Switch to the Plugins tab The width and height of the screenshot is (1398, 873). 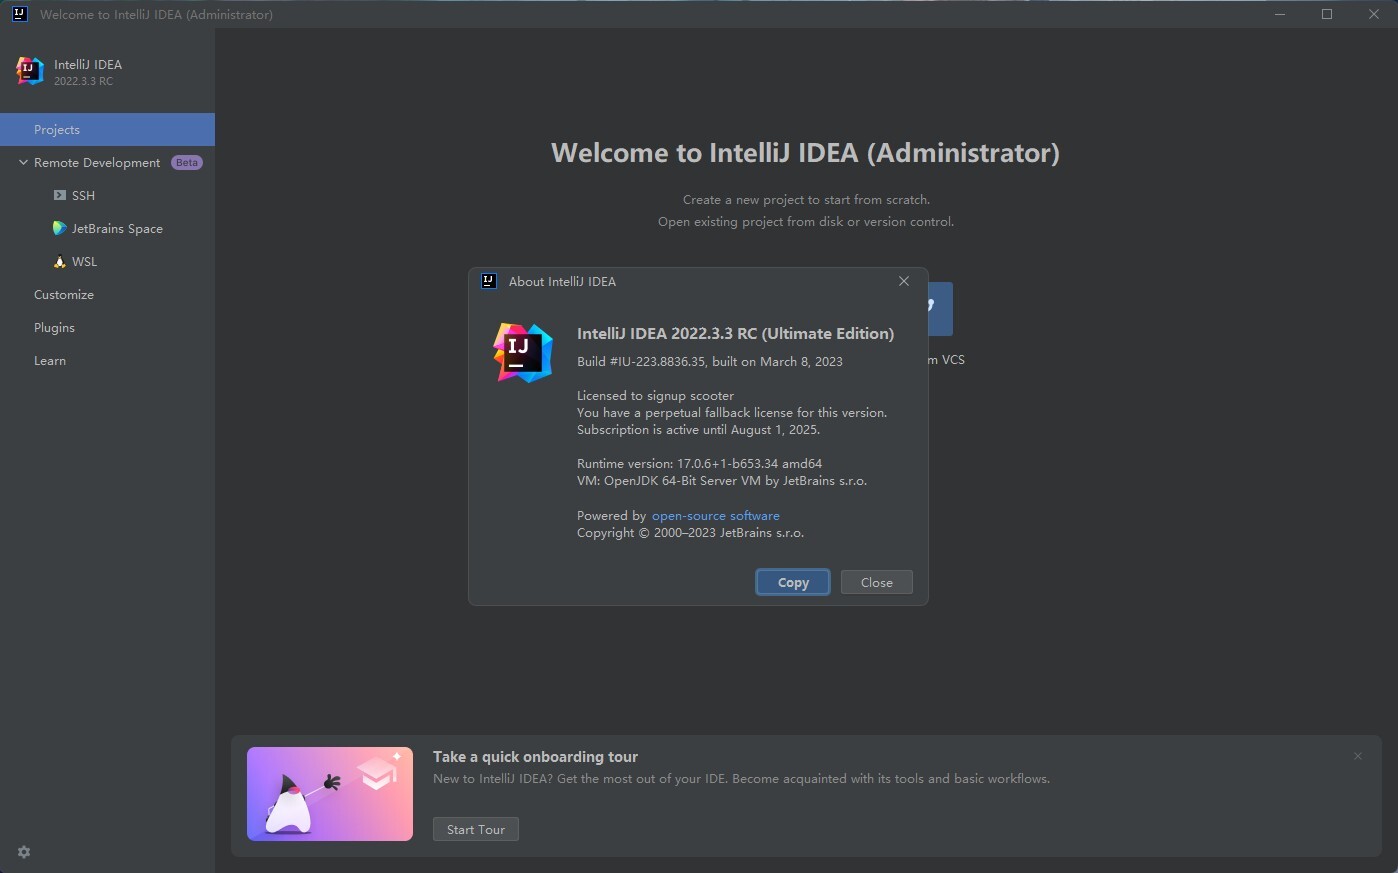pyautogui.click(x=107, y=328)
